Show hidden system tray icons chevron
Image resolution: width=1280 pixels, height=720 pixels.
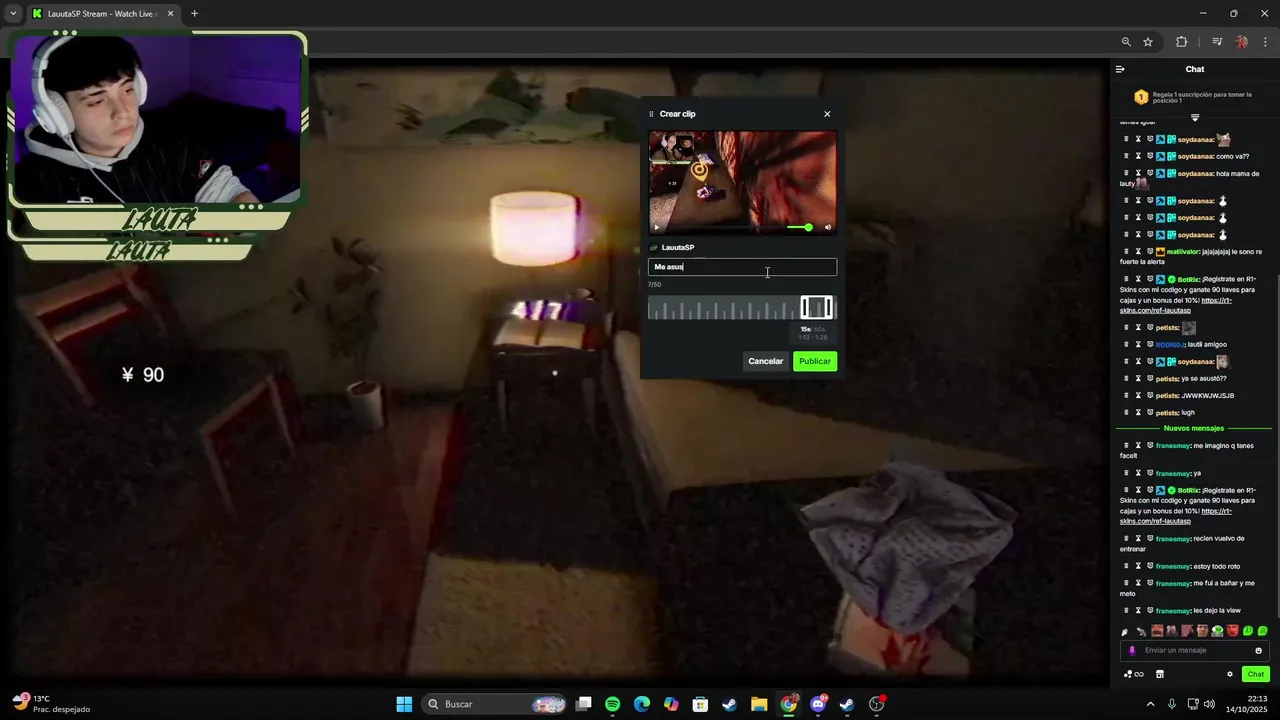[x=1150, y=704]
